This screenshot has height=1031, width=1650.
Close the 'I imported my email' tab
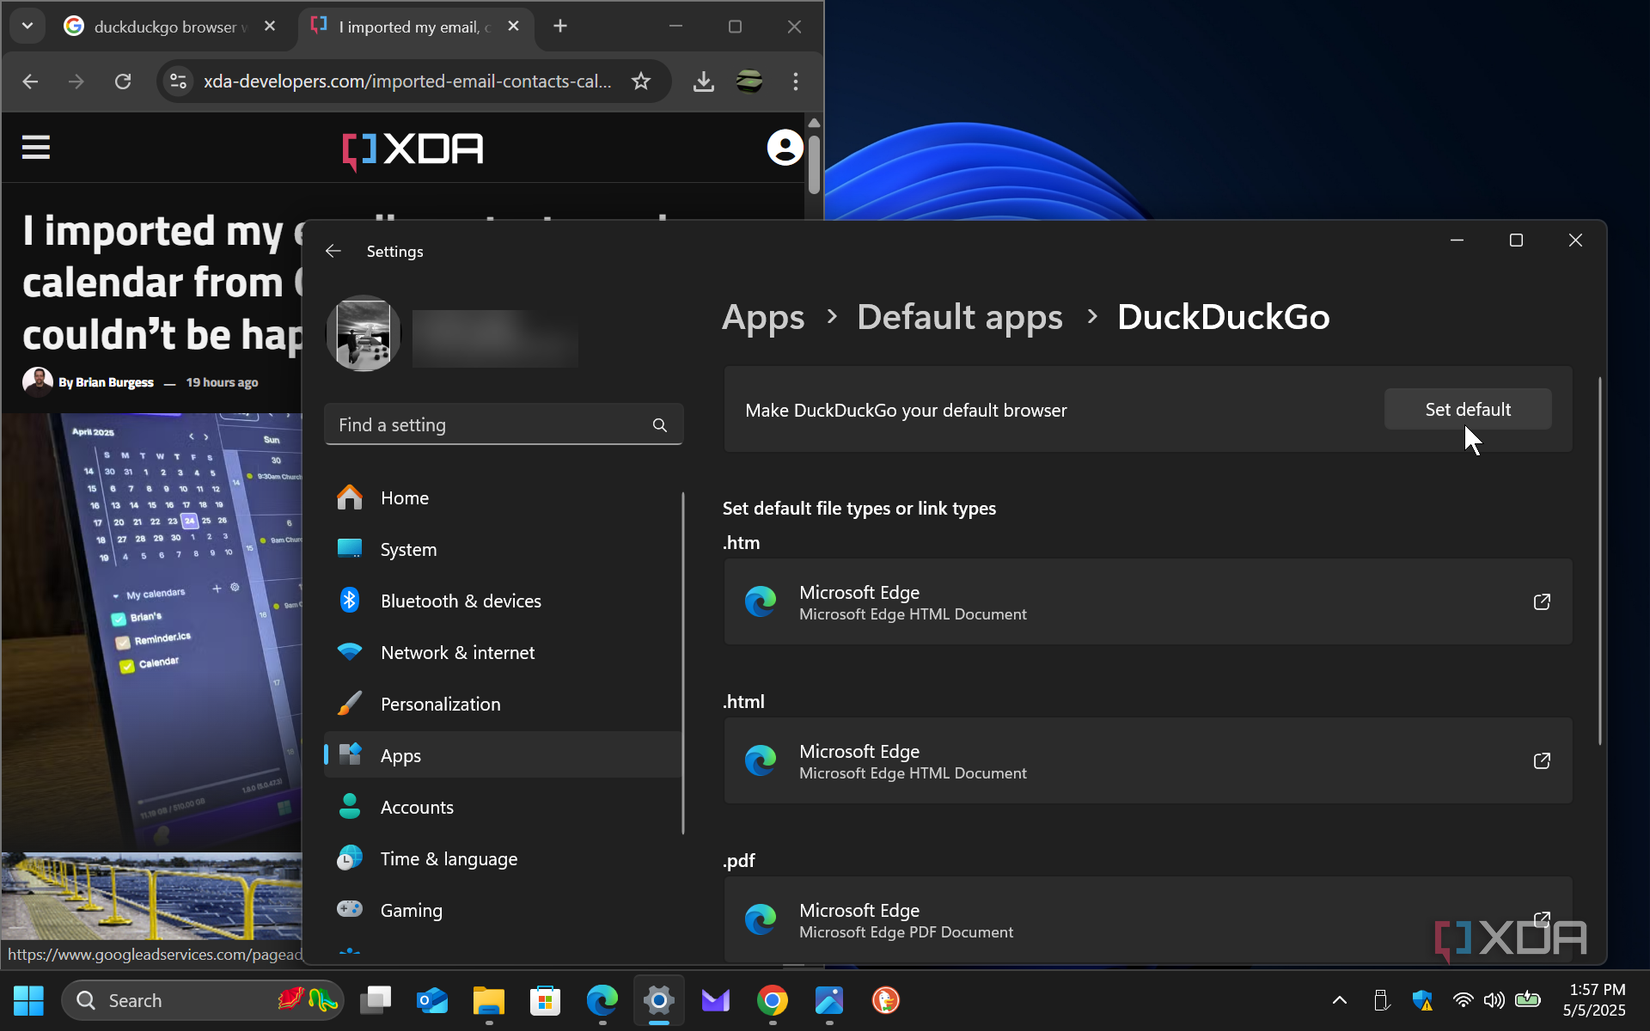(513, 27)
